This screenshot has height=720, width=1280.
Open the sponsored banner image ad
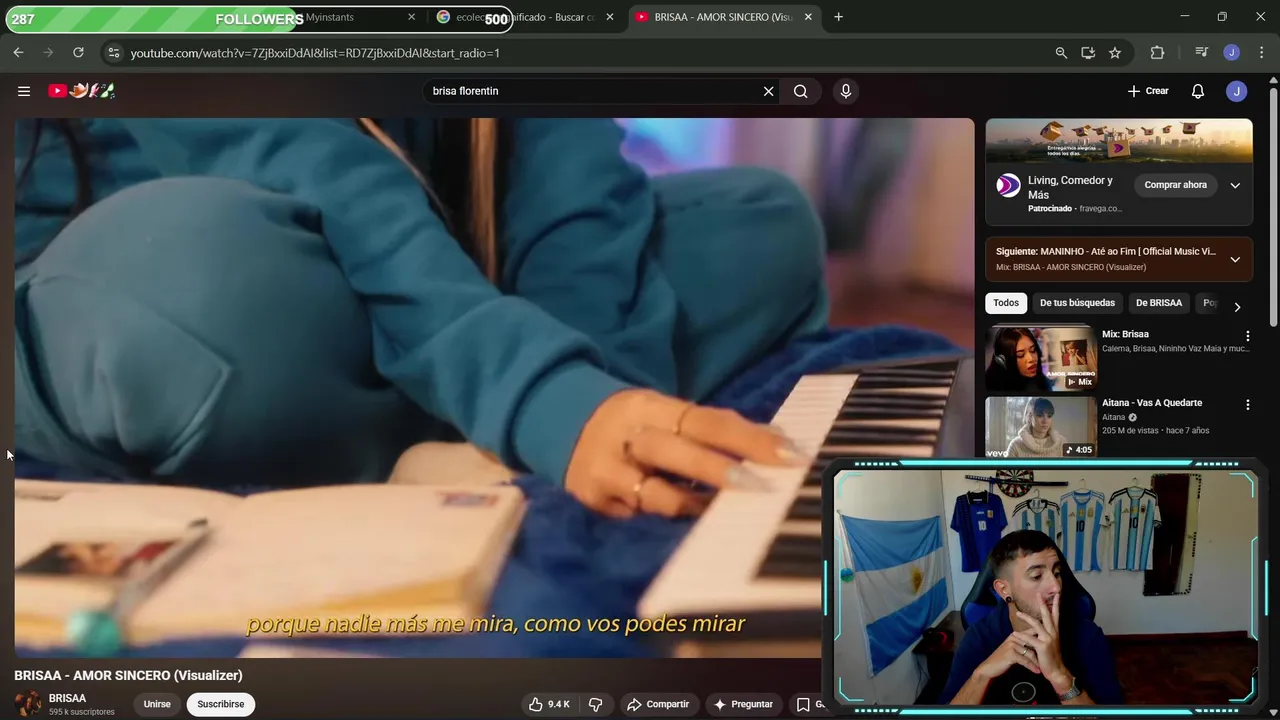[x=1119, y=141]
